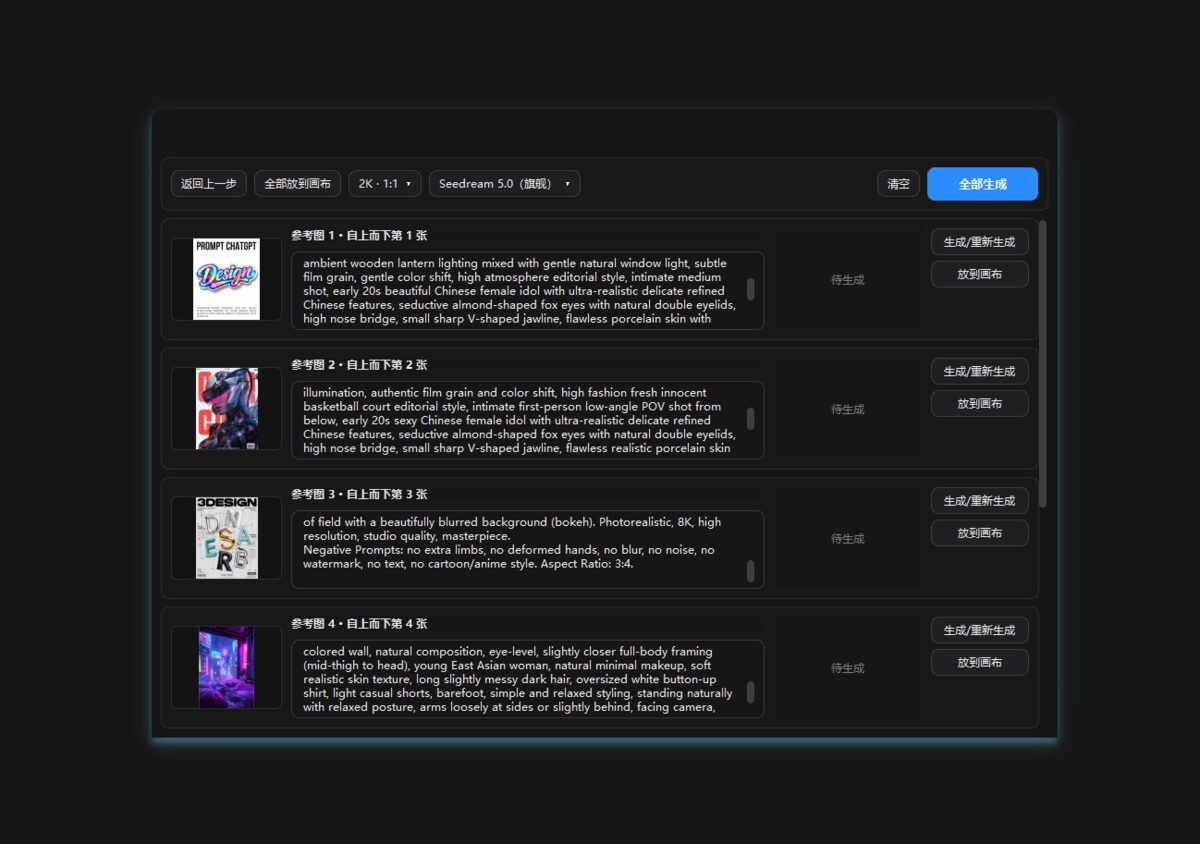This screenshot has height=844, width=1200.
Task: Select the PROMPT CHATGPT Design thumbnail
Action: [x=226, y=279]
